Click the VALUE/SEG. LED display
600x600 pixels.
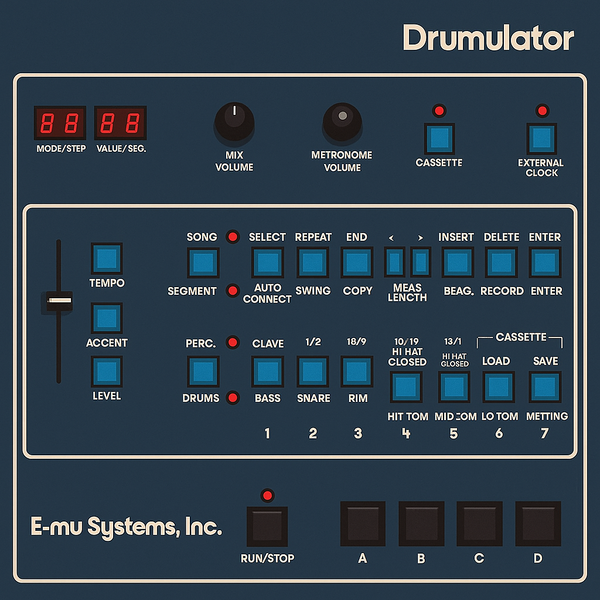[x=121, y=123]
